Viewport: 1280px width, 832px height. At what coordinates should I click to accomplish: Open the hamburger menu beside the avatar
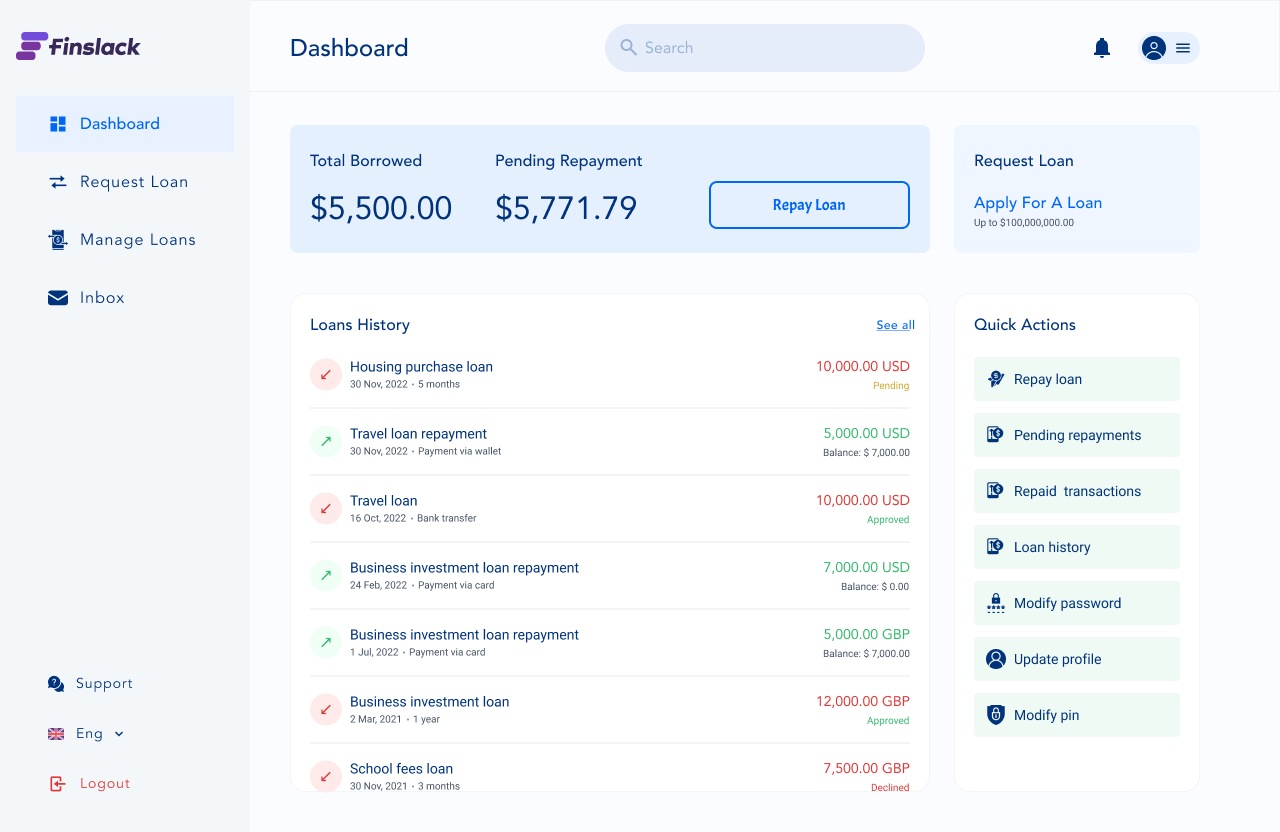click(1183, 48)
